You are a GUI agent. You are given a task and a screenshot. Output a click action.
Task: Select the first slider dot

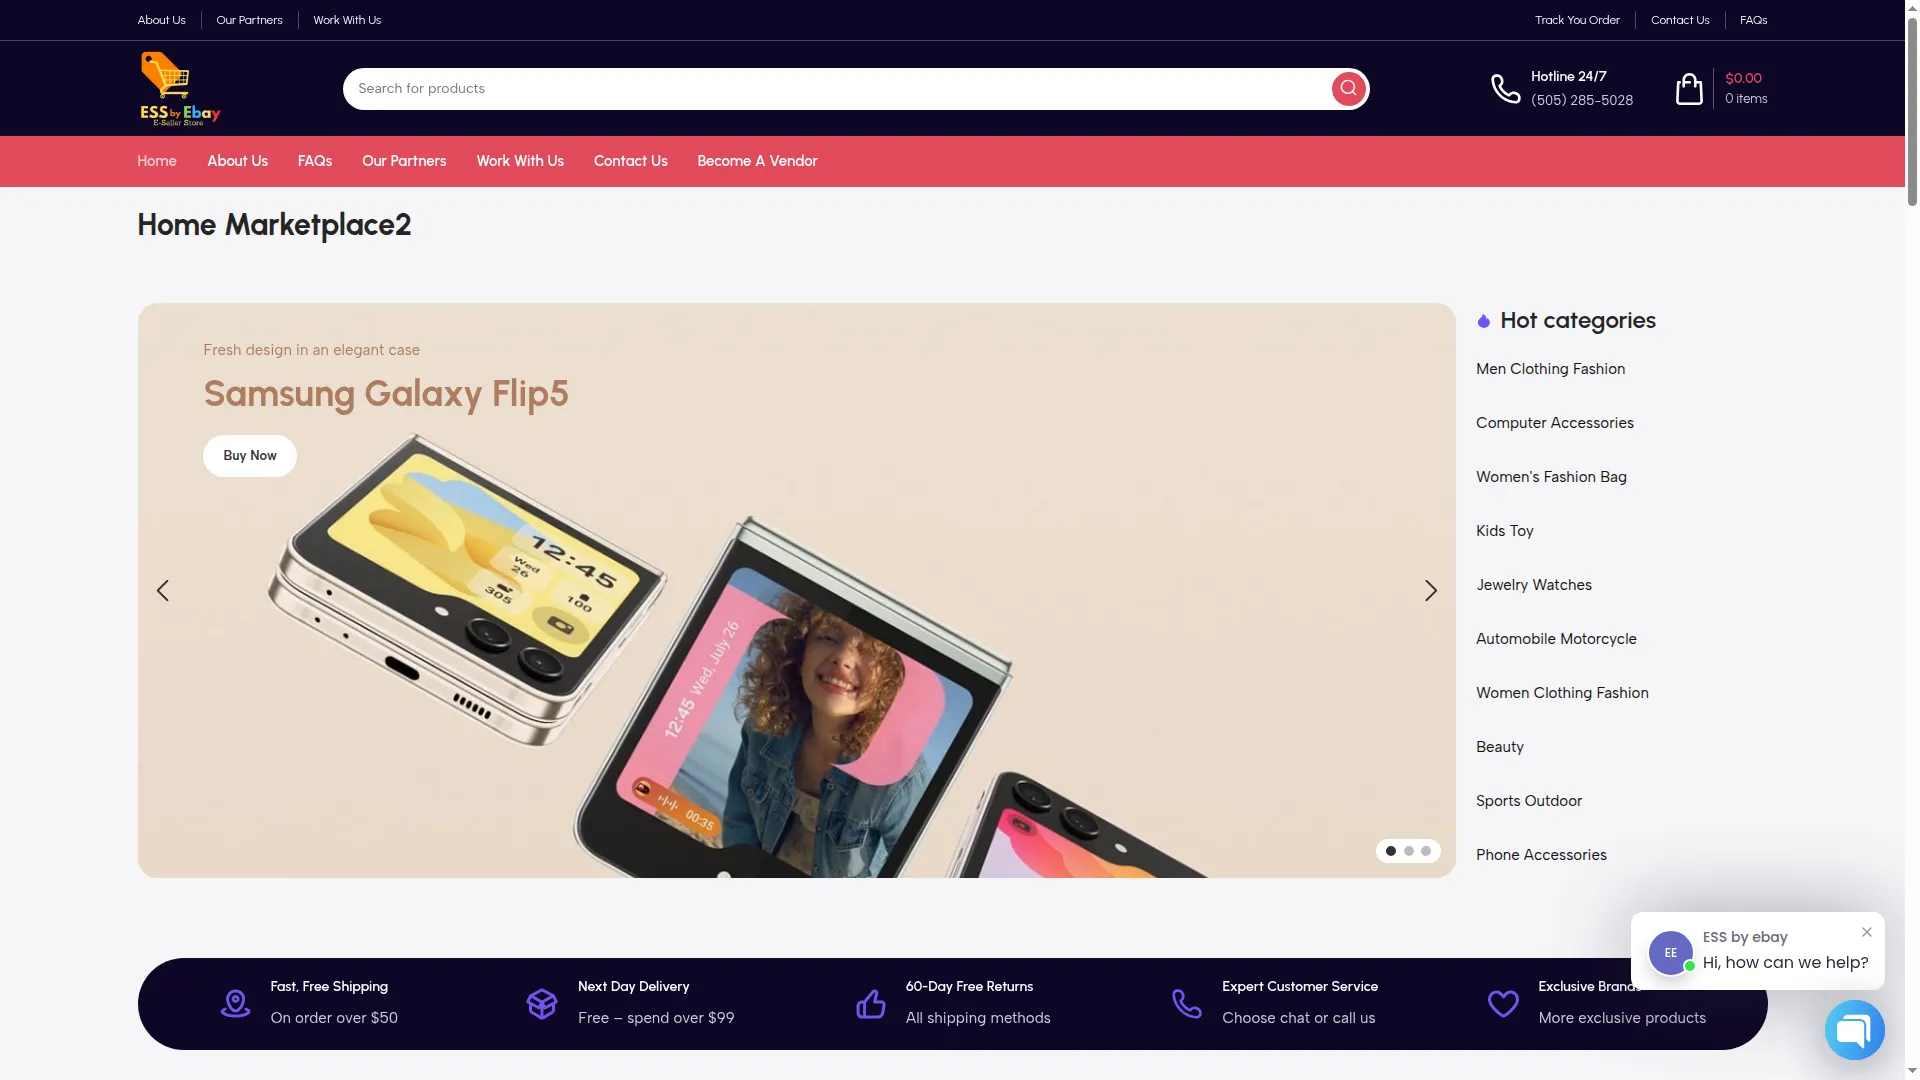(1391, 850)
